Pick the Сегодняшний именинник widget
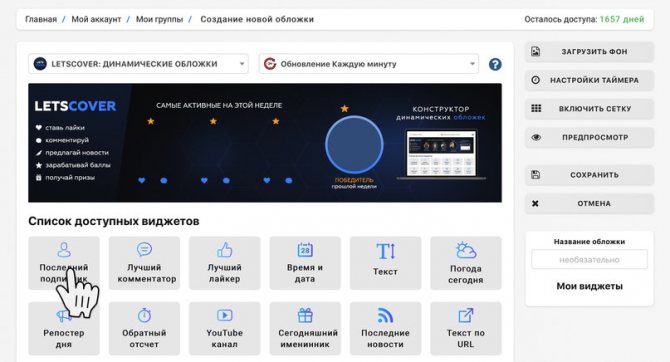670x362 pixels. point(305,329)
